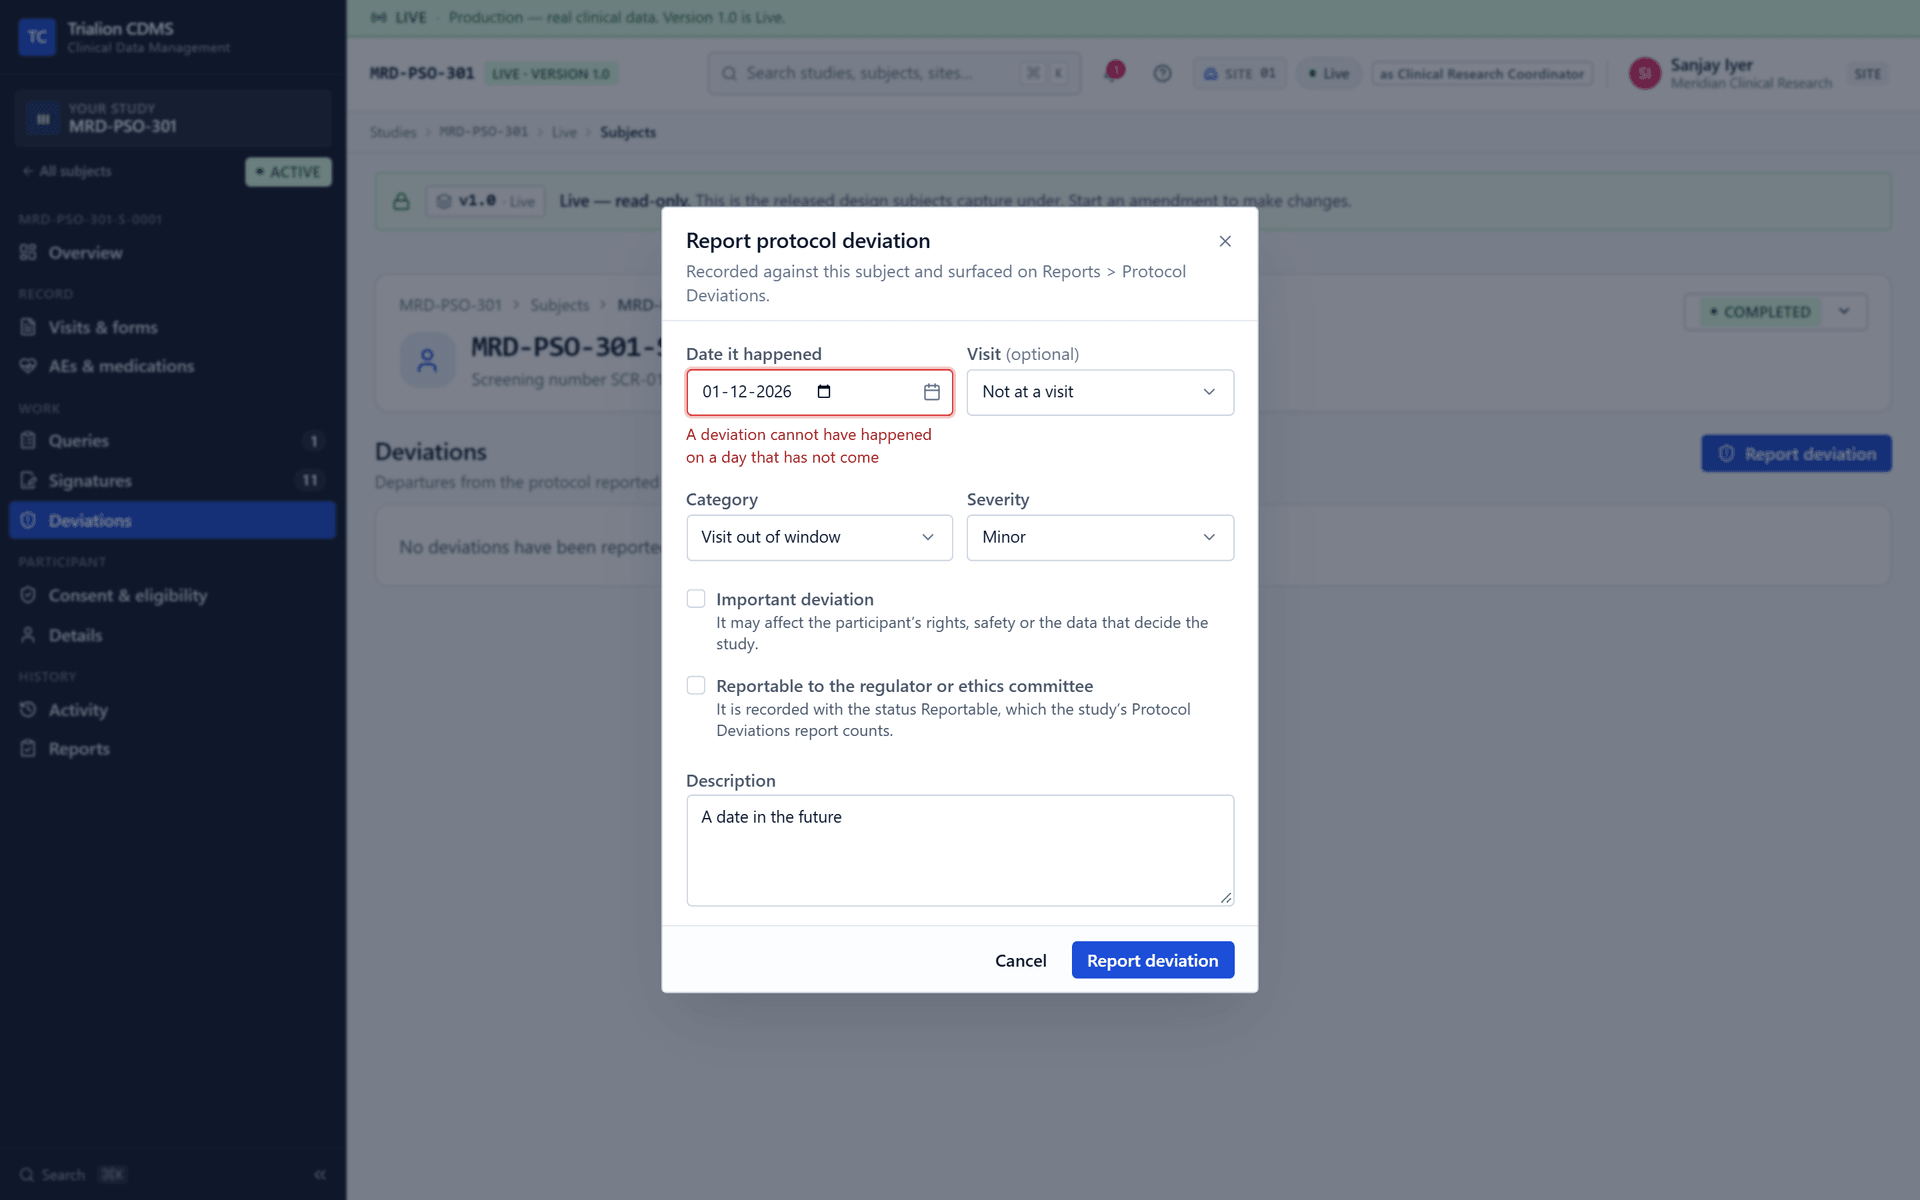Image resolution: width=1920 pixels, height=1200 pixels.
Task: Open Queries in the sidebar
Action: coord(172,441)
